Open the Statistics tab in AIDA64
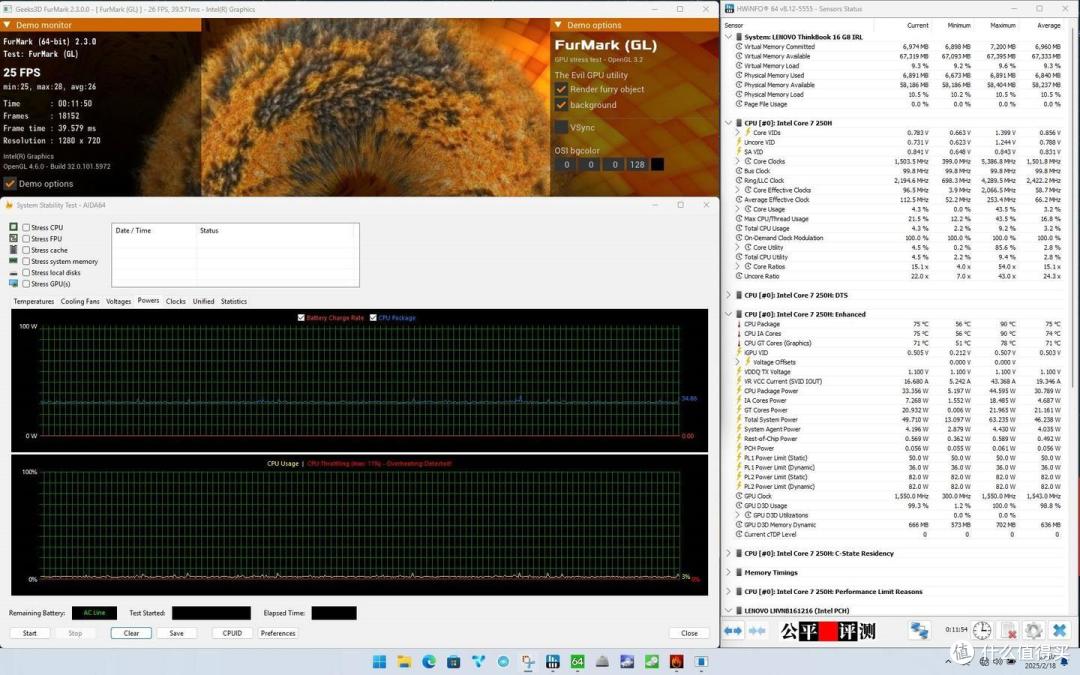 click(x=233, y=302)
